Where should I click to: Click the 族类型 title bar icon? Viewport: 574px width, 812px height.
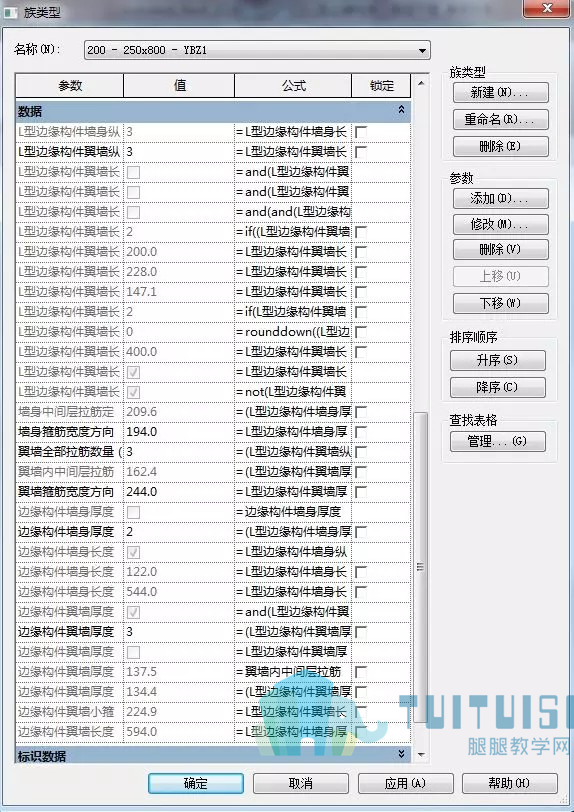click(11, 12)
